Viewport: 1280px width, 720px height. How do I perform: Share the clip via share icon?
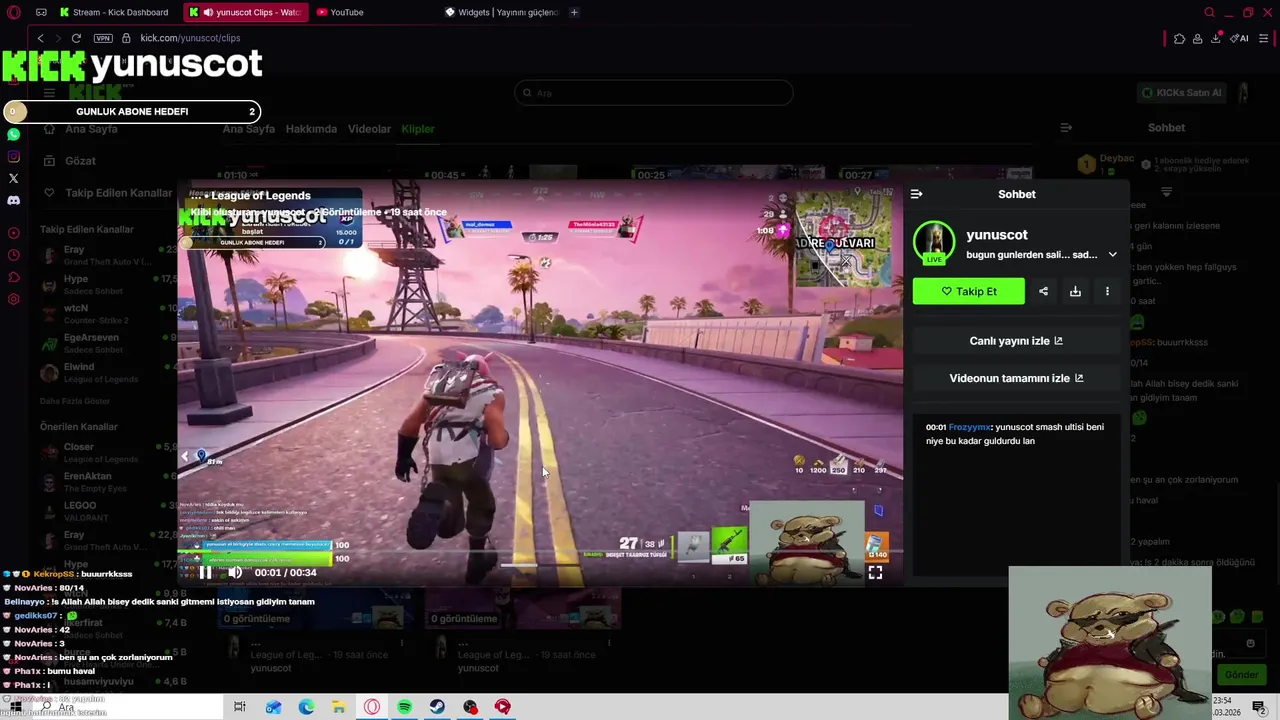(x=1043, y=291)
